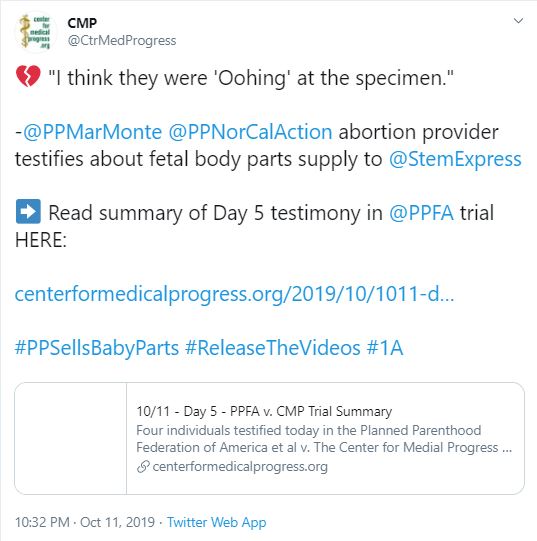The width and height of the screenshot is (537, 541).
Task: Click the link card description text
Action: click(324, 439)
